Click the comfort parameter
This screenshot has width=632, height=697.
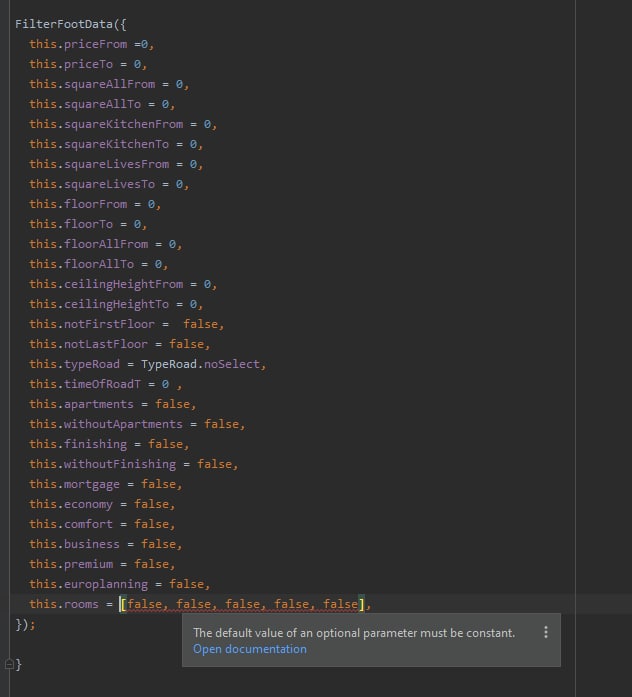(x=88, y=524)
